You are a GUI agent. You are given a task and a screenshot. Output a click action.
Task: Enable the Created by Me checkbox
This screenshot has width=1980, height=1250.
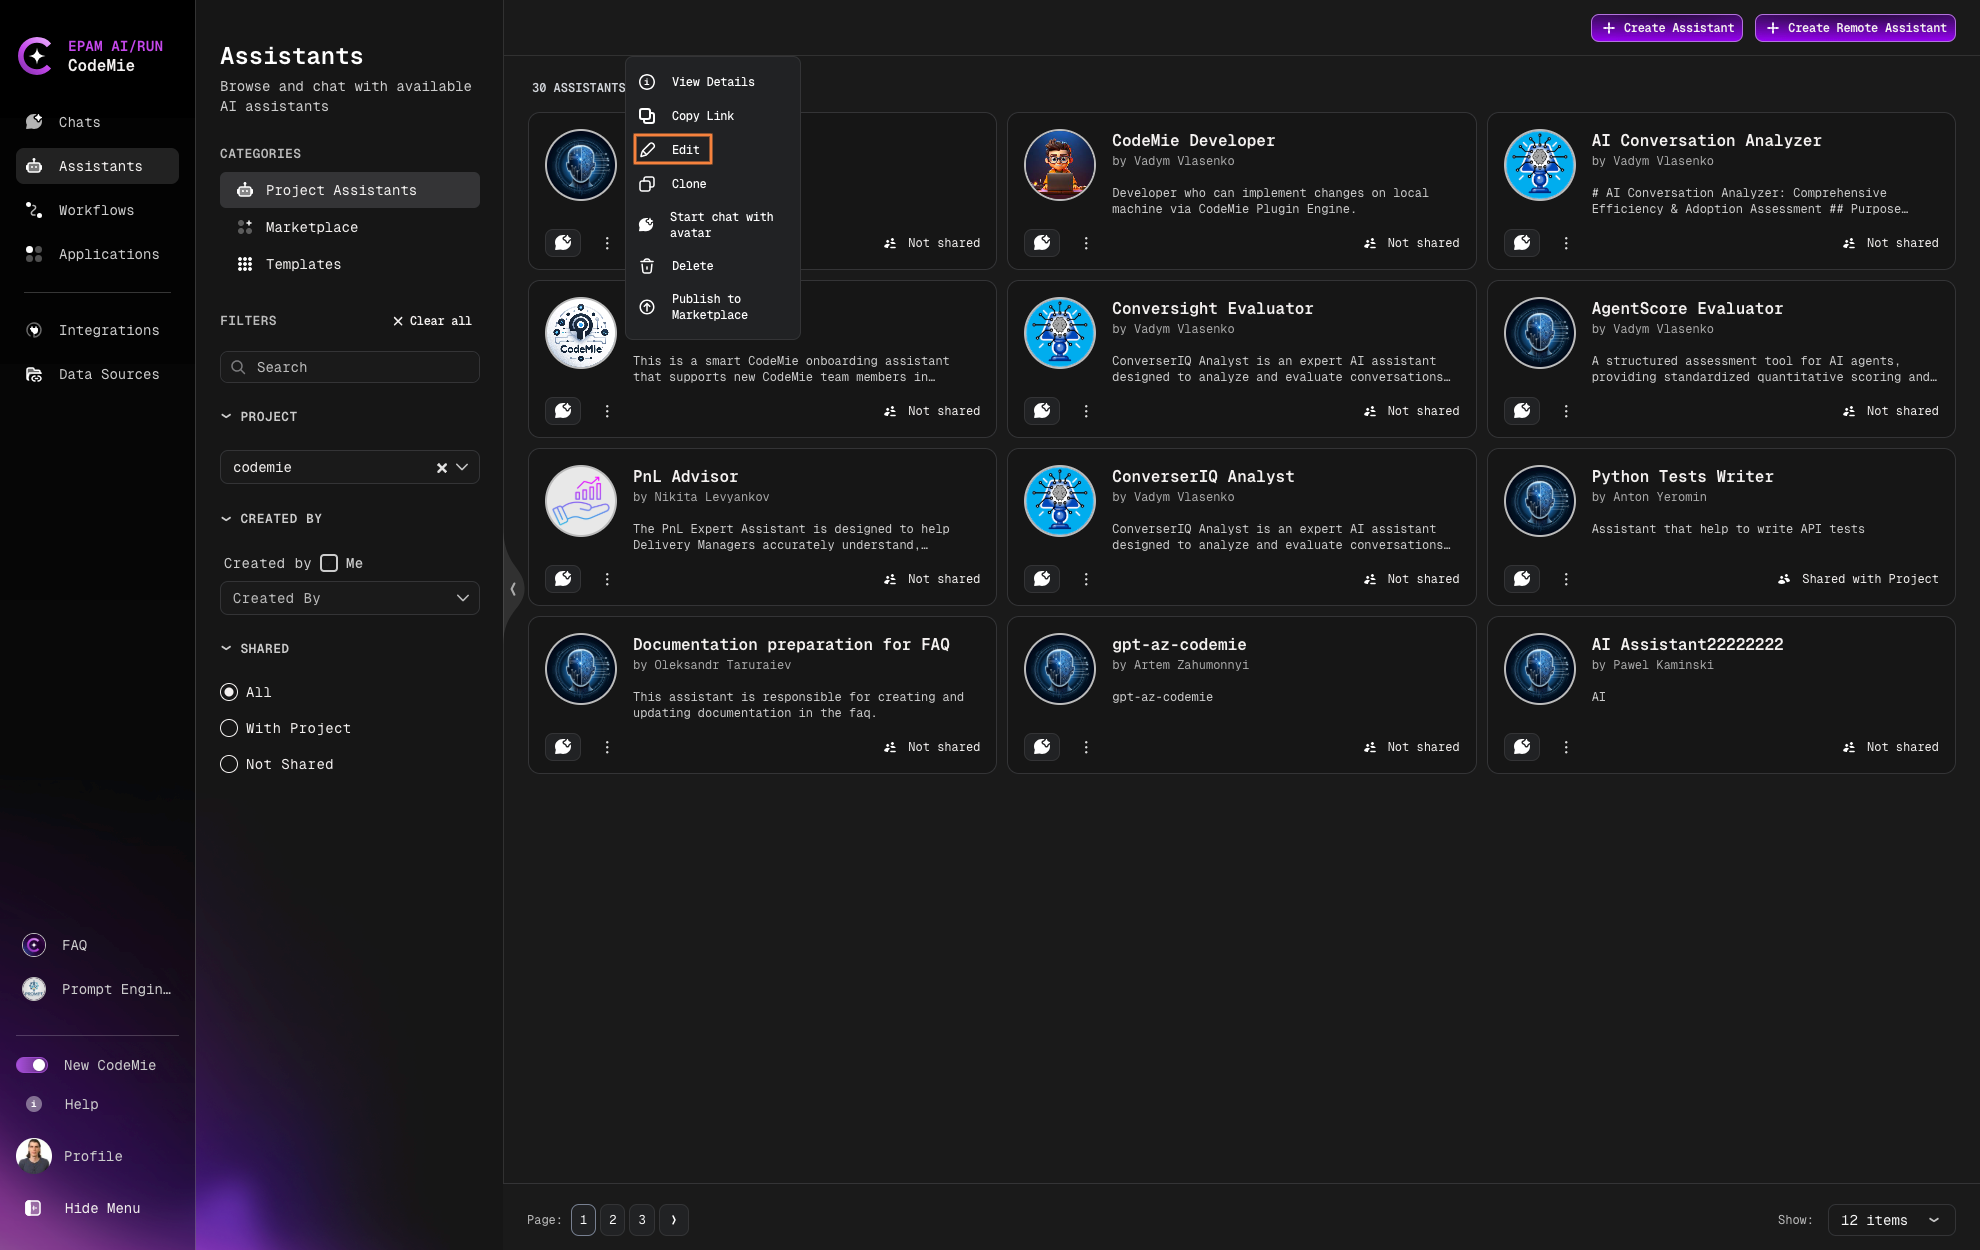click(329, 563)
